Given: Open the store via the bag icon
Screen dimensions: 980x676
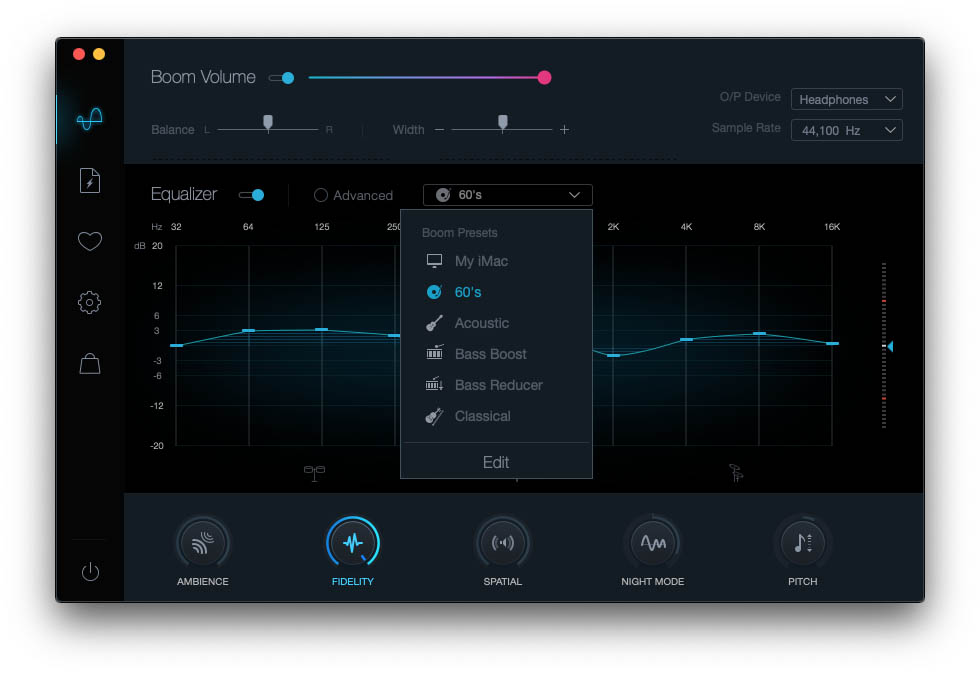Looking at the screenshot, I should point(89,363).
